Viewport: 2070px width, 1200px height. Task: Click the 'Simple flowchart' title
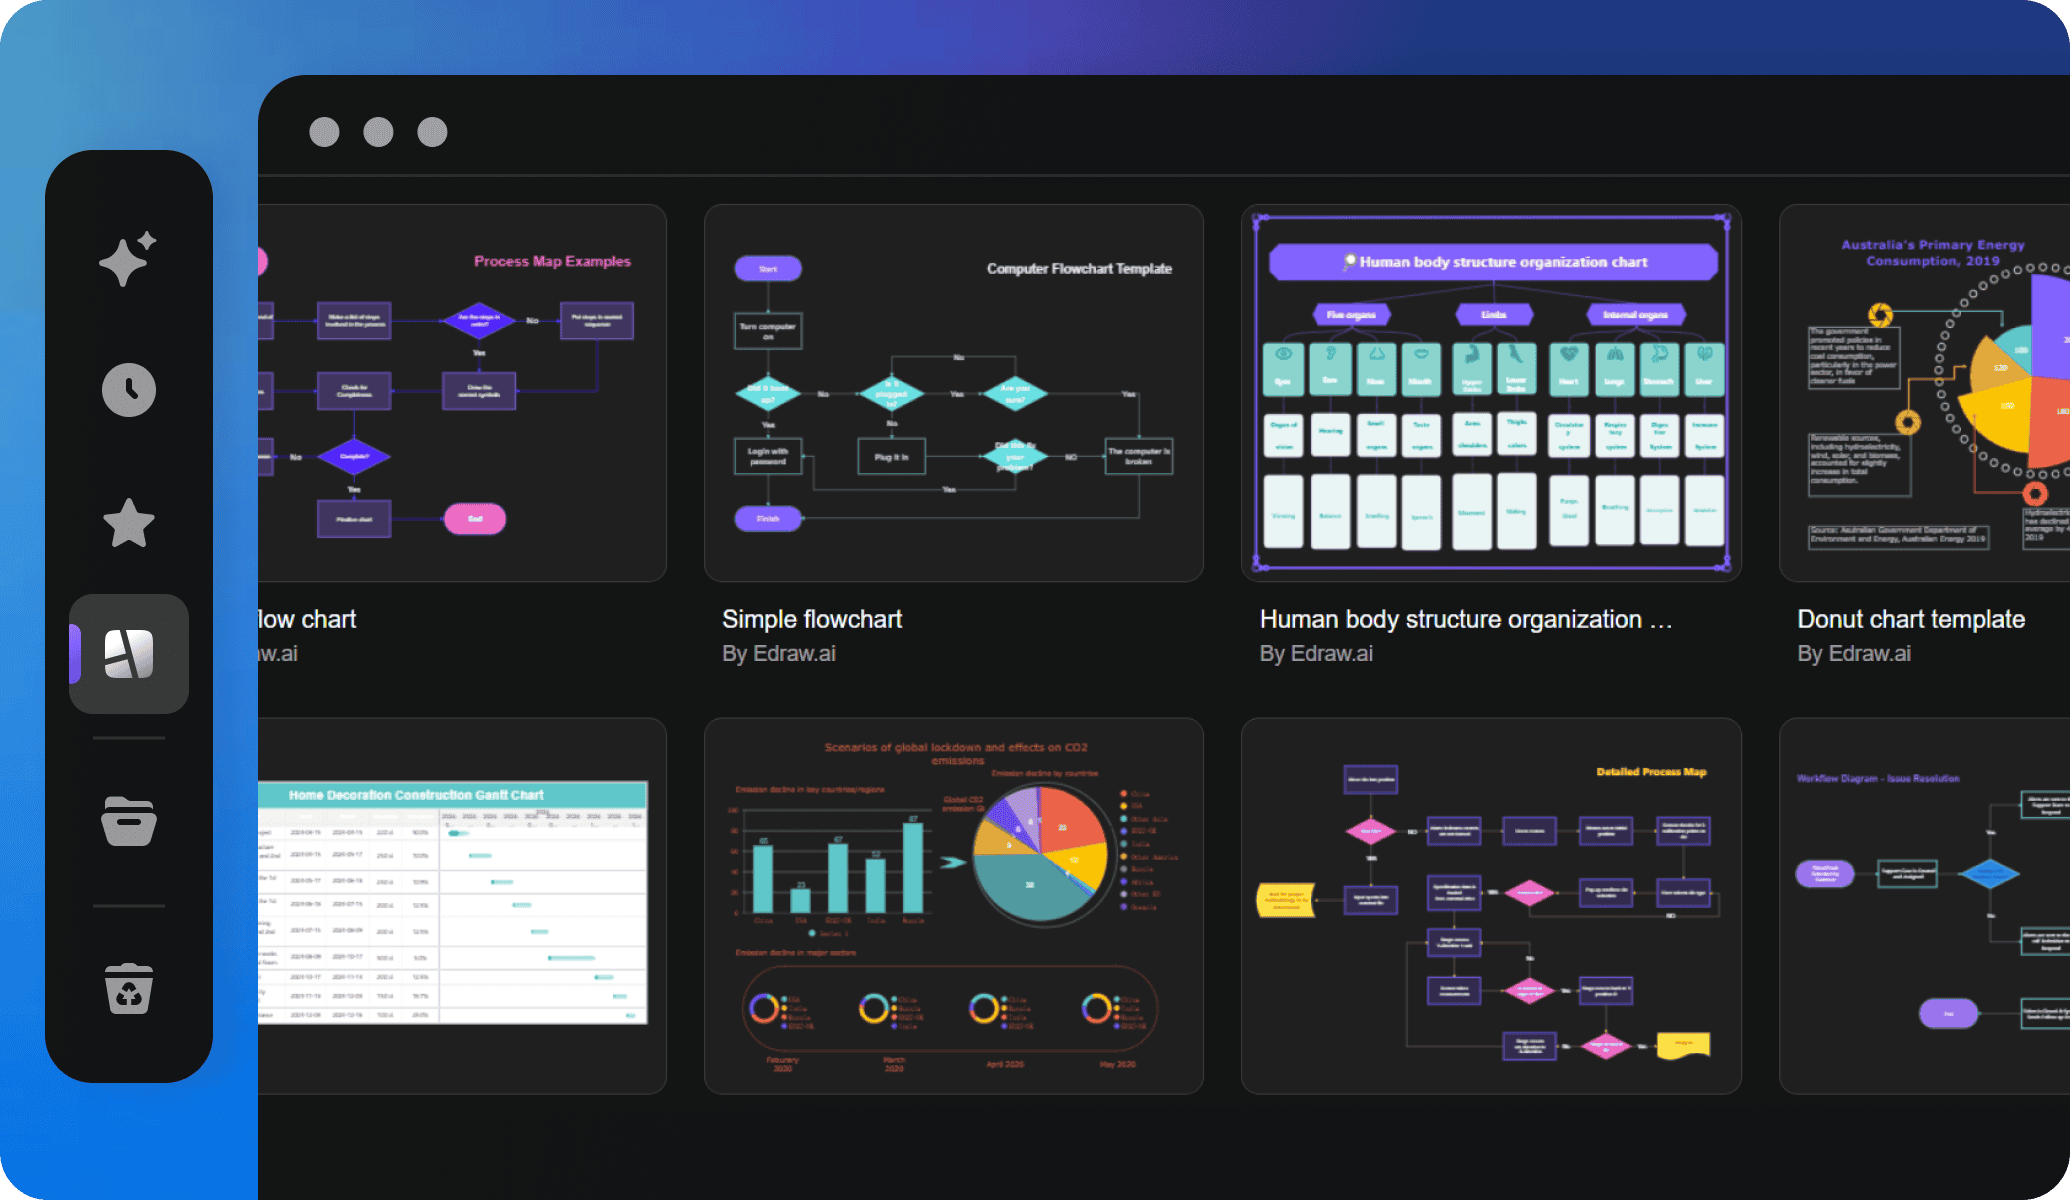(812, 619)
